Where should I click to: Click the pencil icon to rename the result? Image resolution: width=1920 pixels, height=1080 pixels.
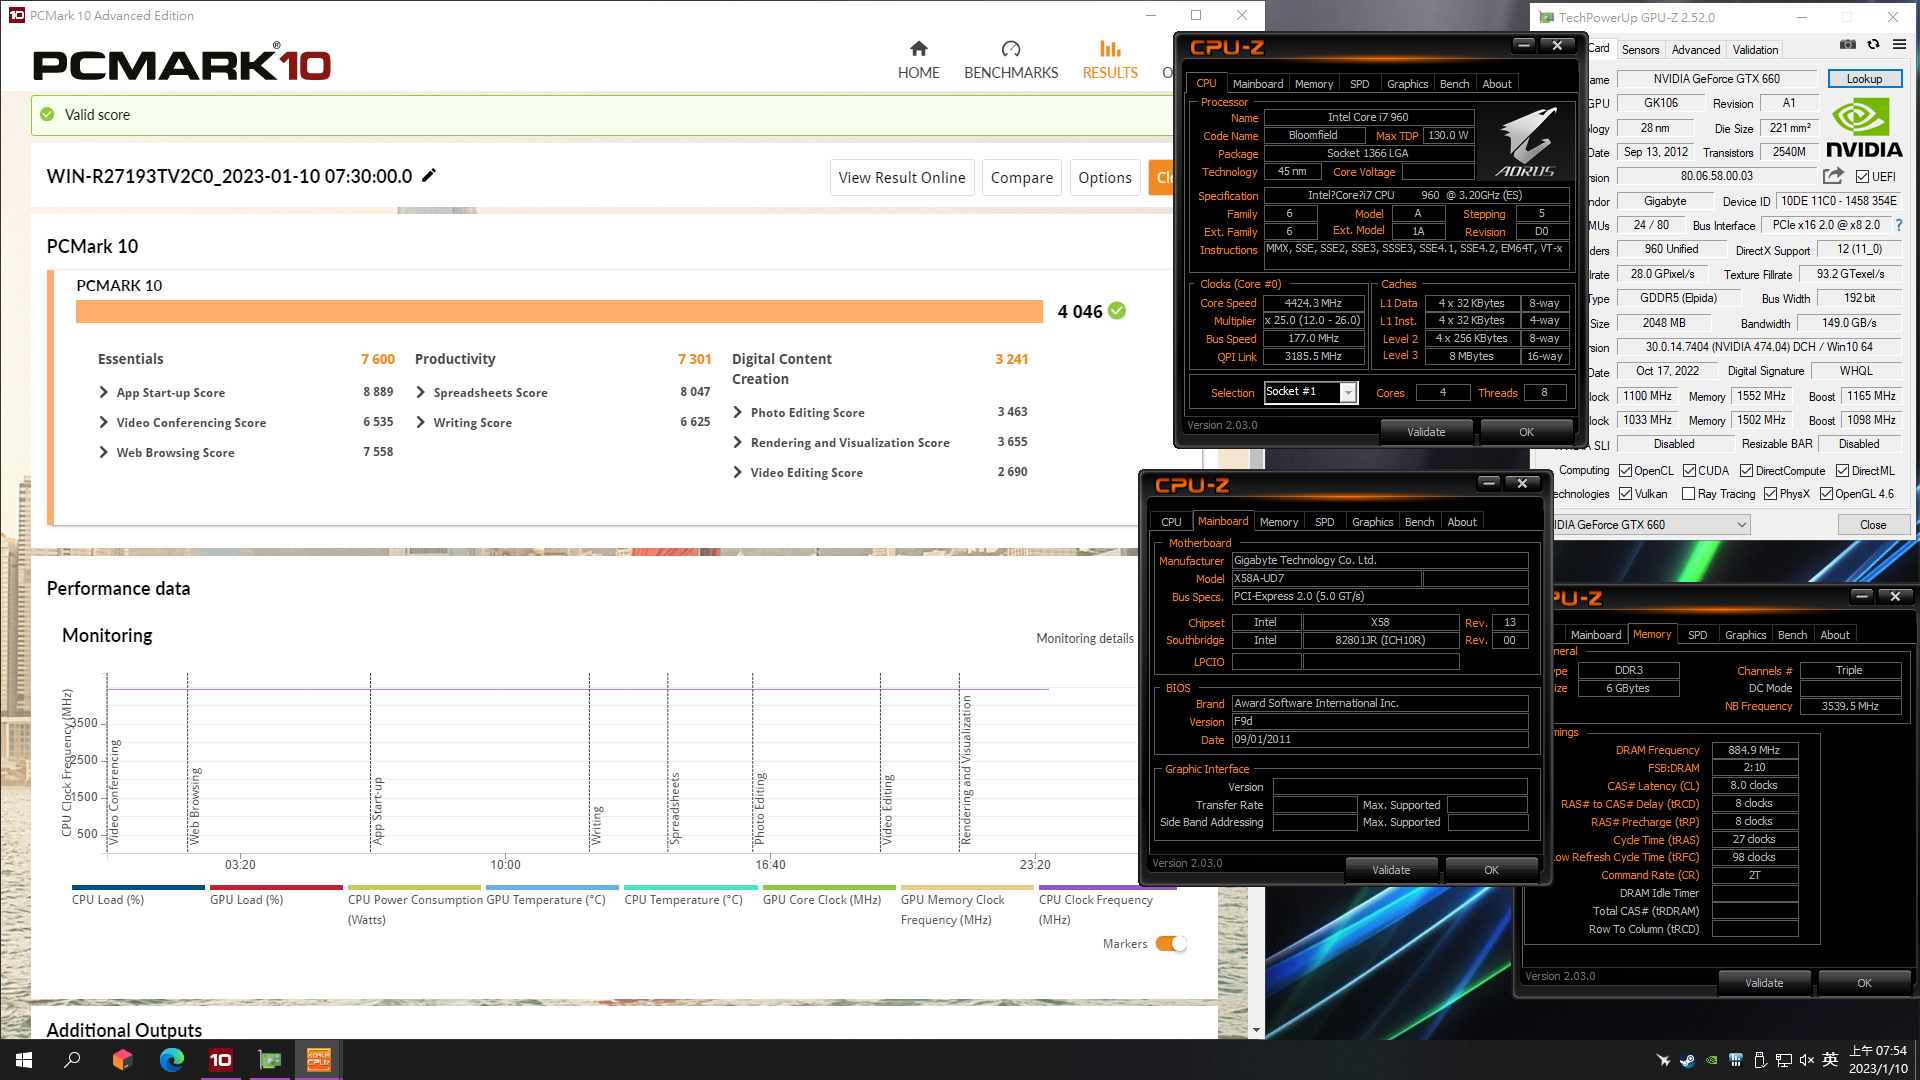coord(429,175)
